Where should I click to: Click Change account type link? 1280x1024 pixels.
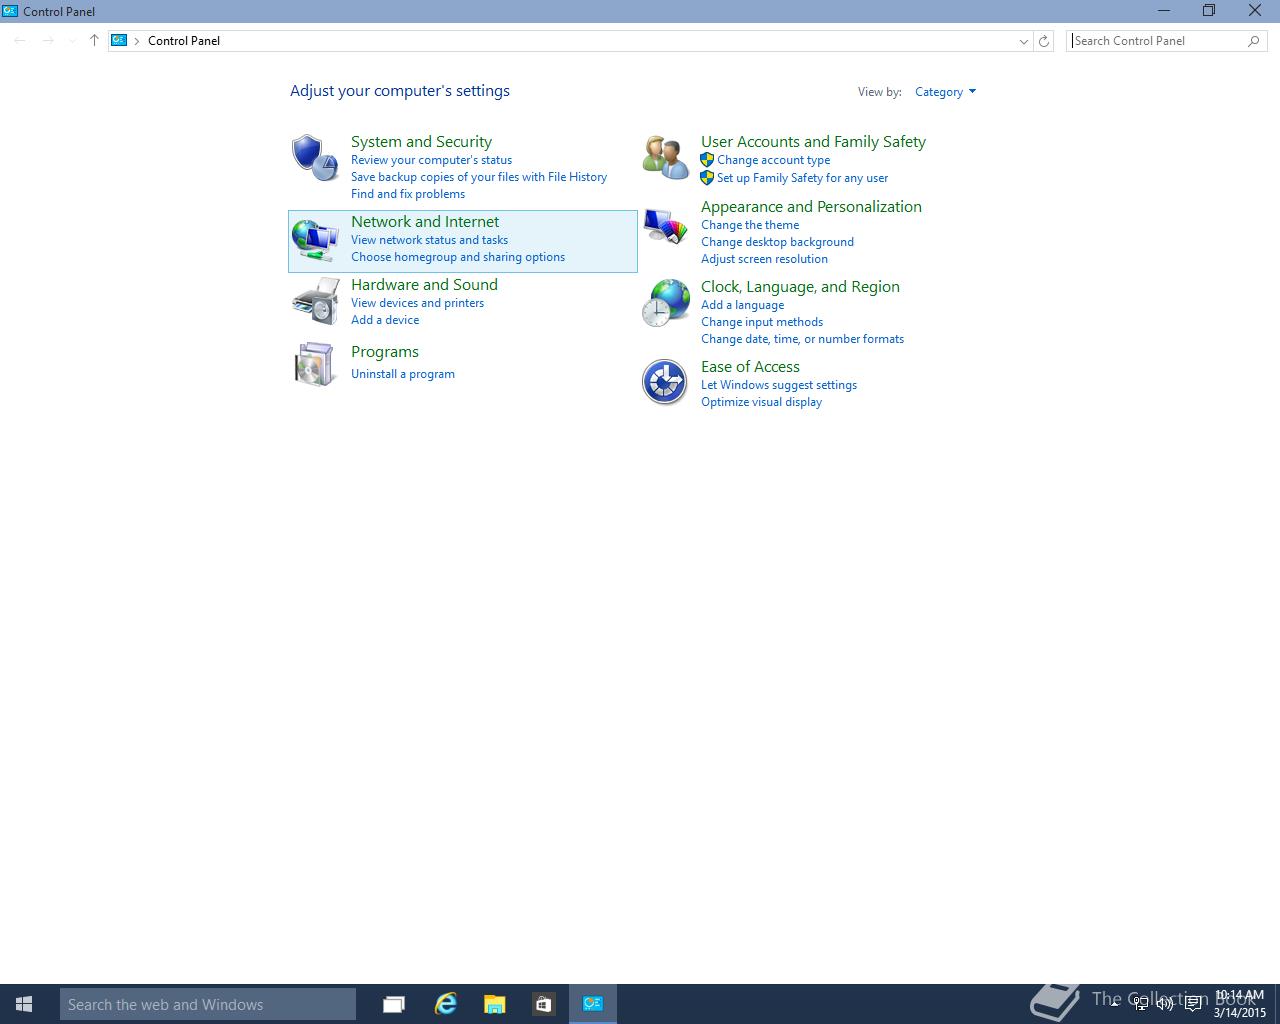tap(773, 160)
